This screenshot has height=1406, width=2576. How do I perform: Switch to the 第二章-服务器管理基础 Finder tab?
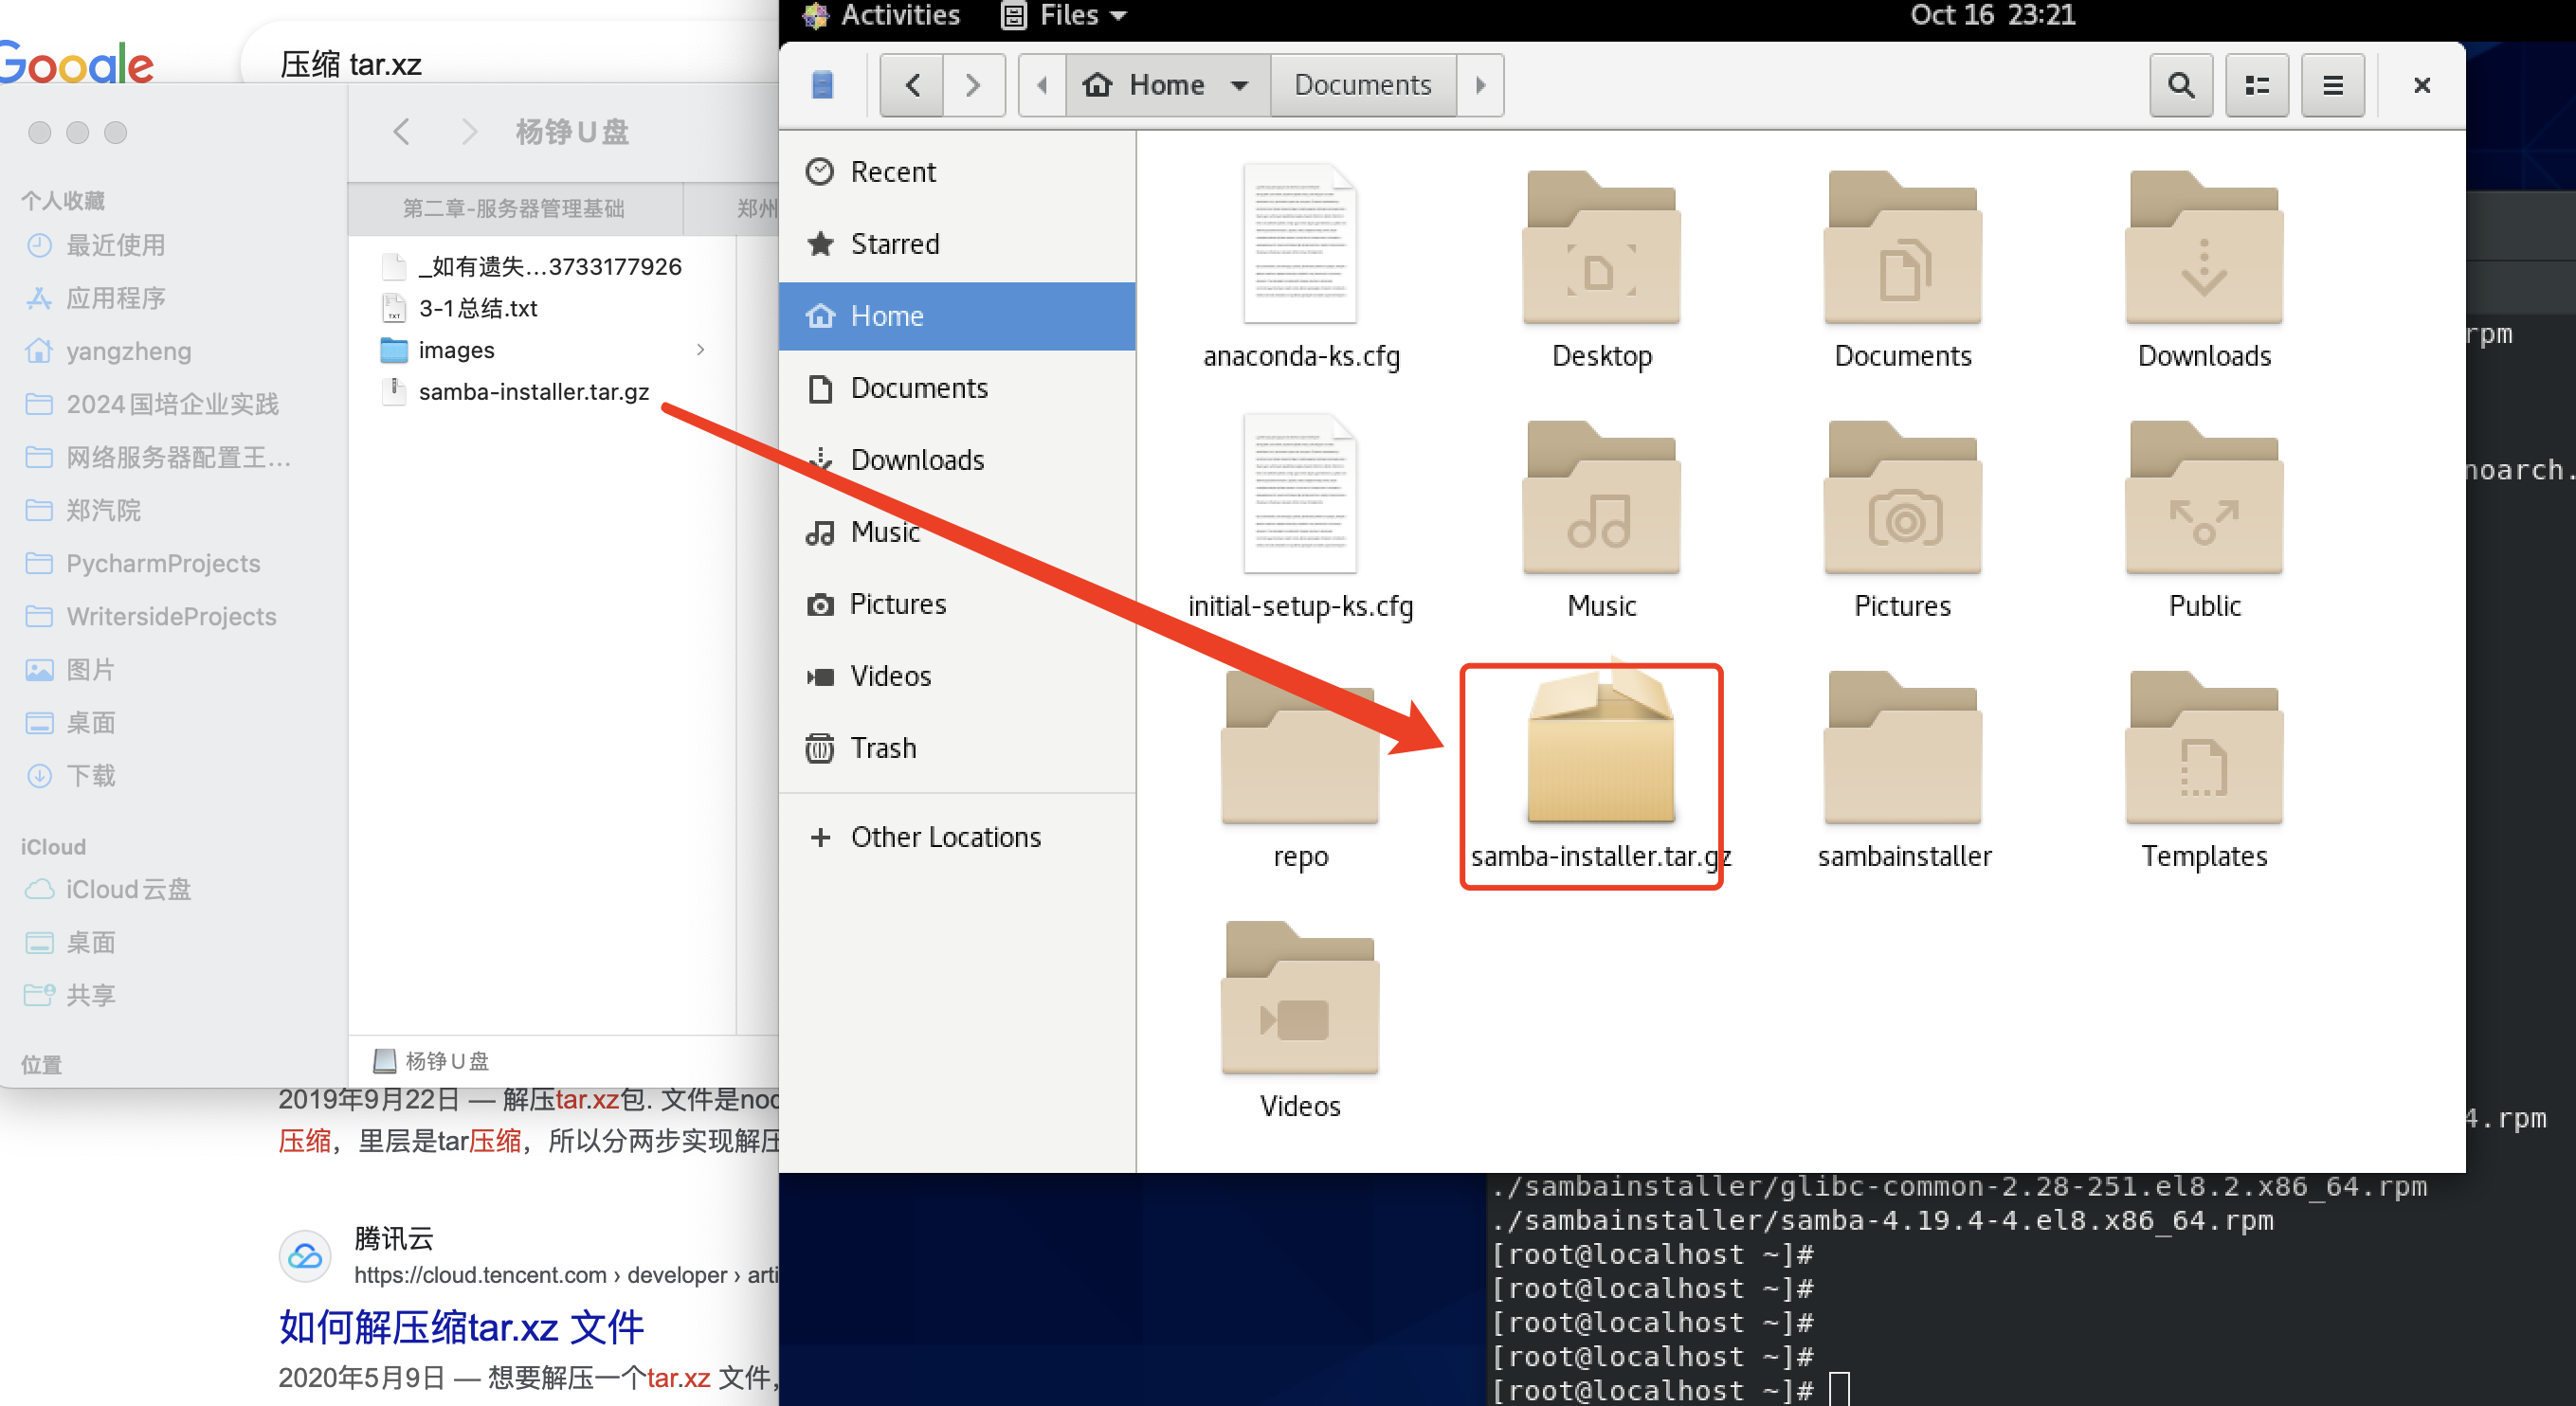click(x=514, y=208)
